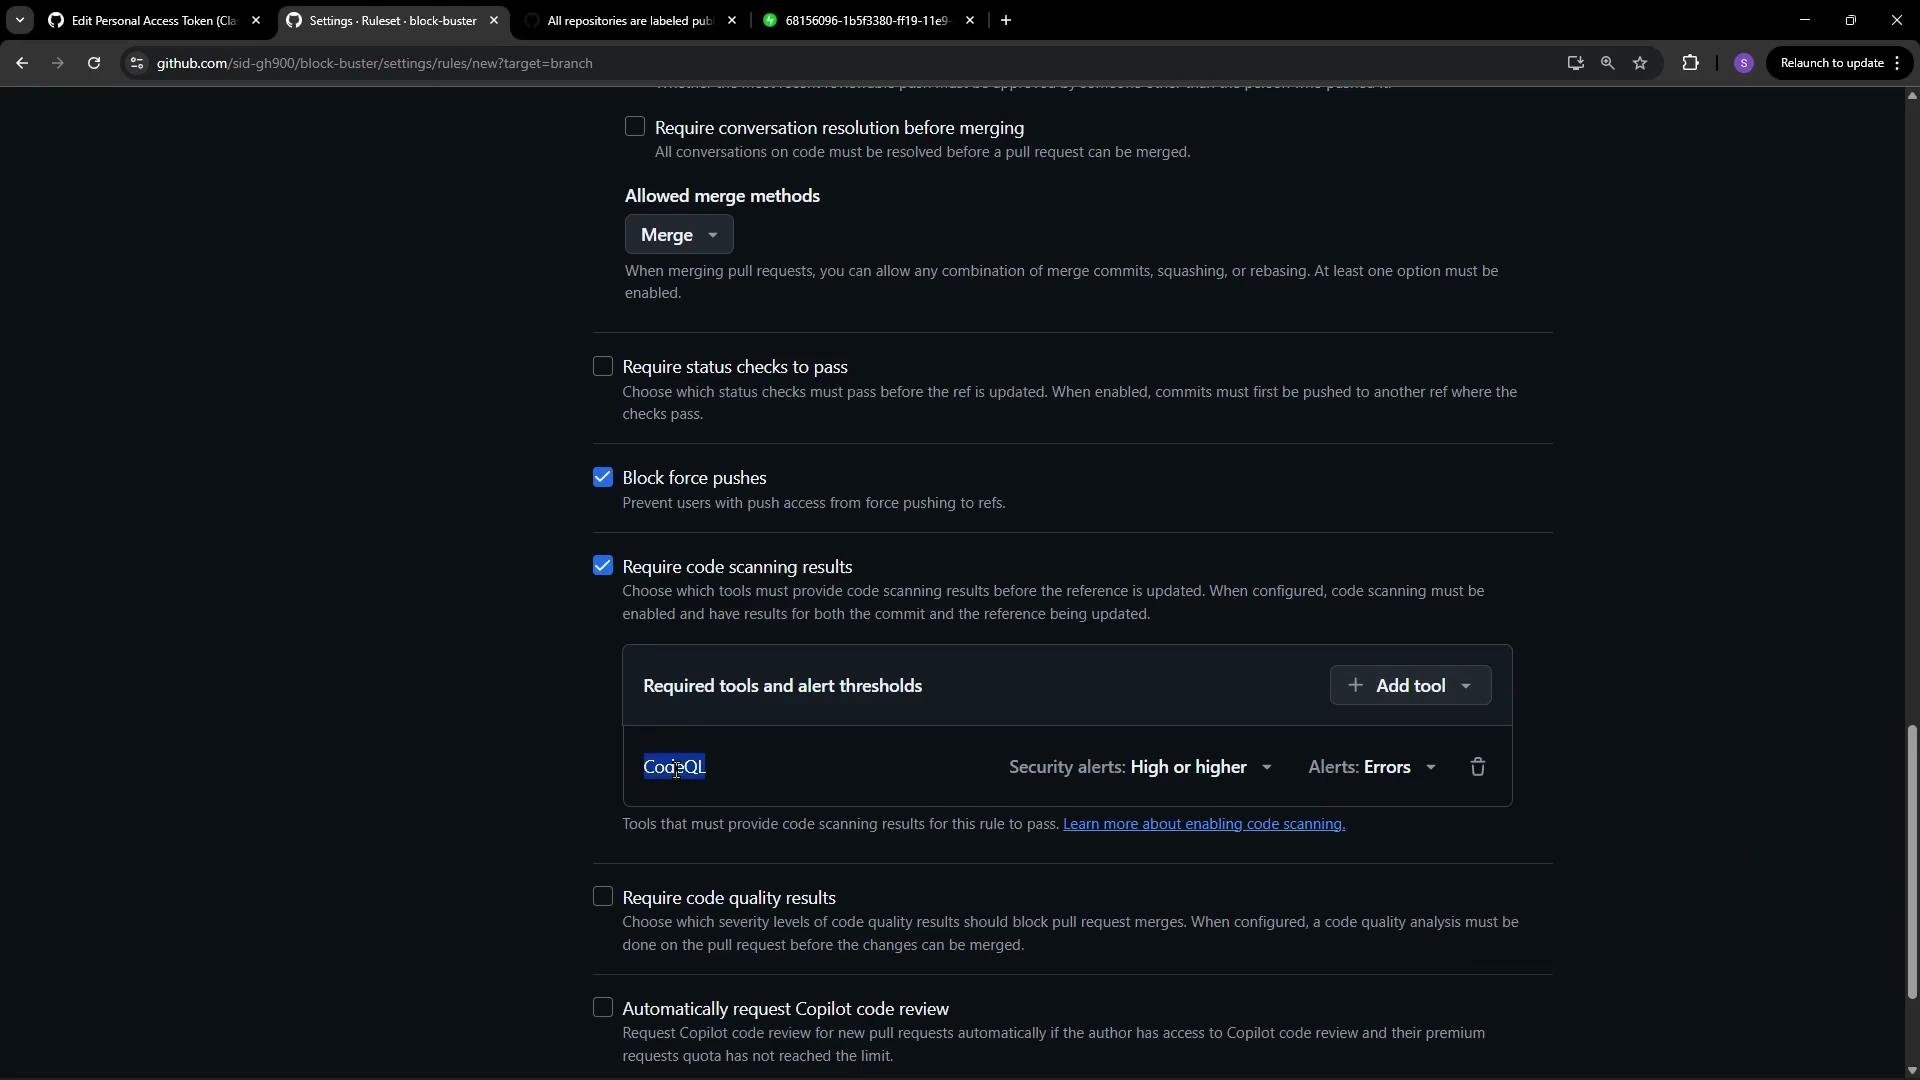Uncheck Require code scanning results
The image size is (1920, 1080).
tap(603, 566)
